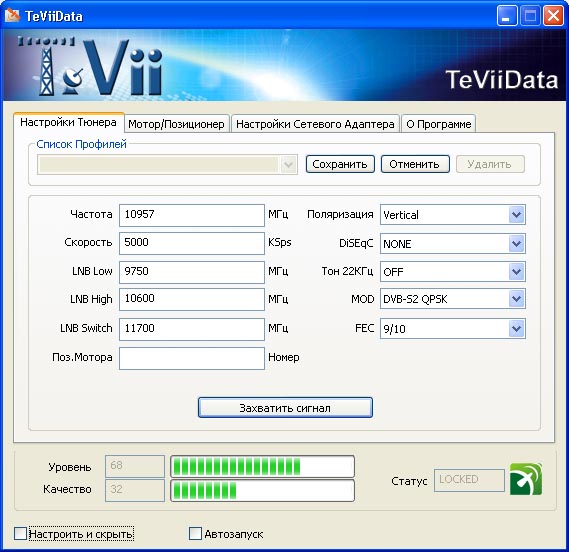
Task: Focus the LNB High field with 10600
Action: (x=192, y=299)
